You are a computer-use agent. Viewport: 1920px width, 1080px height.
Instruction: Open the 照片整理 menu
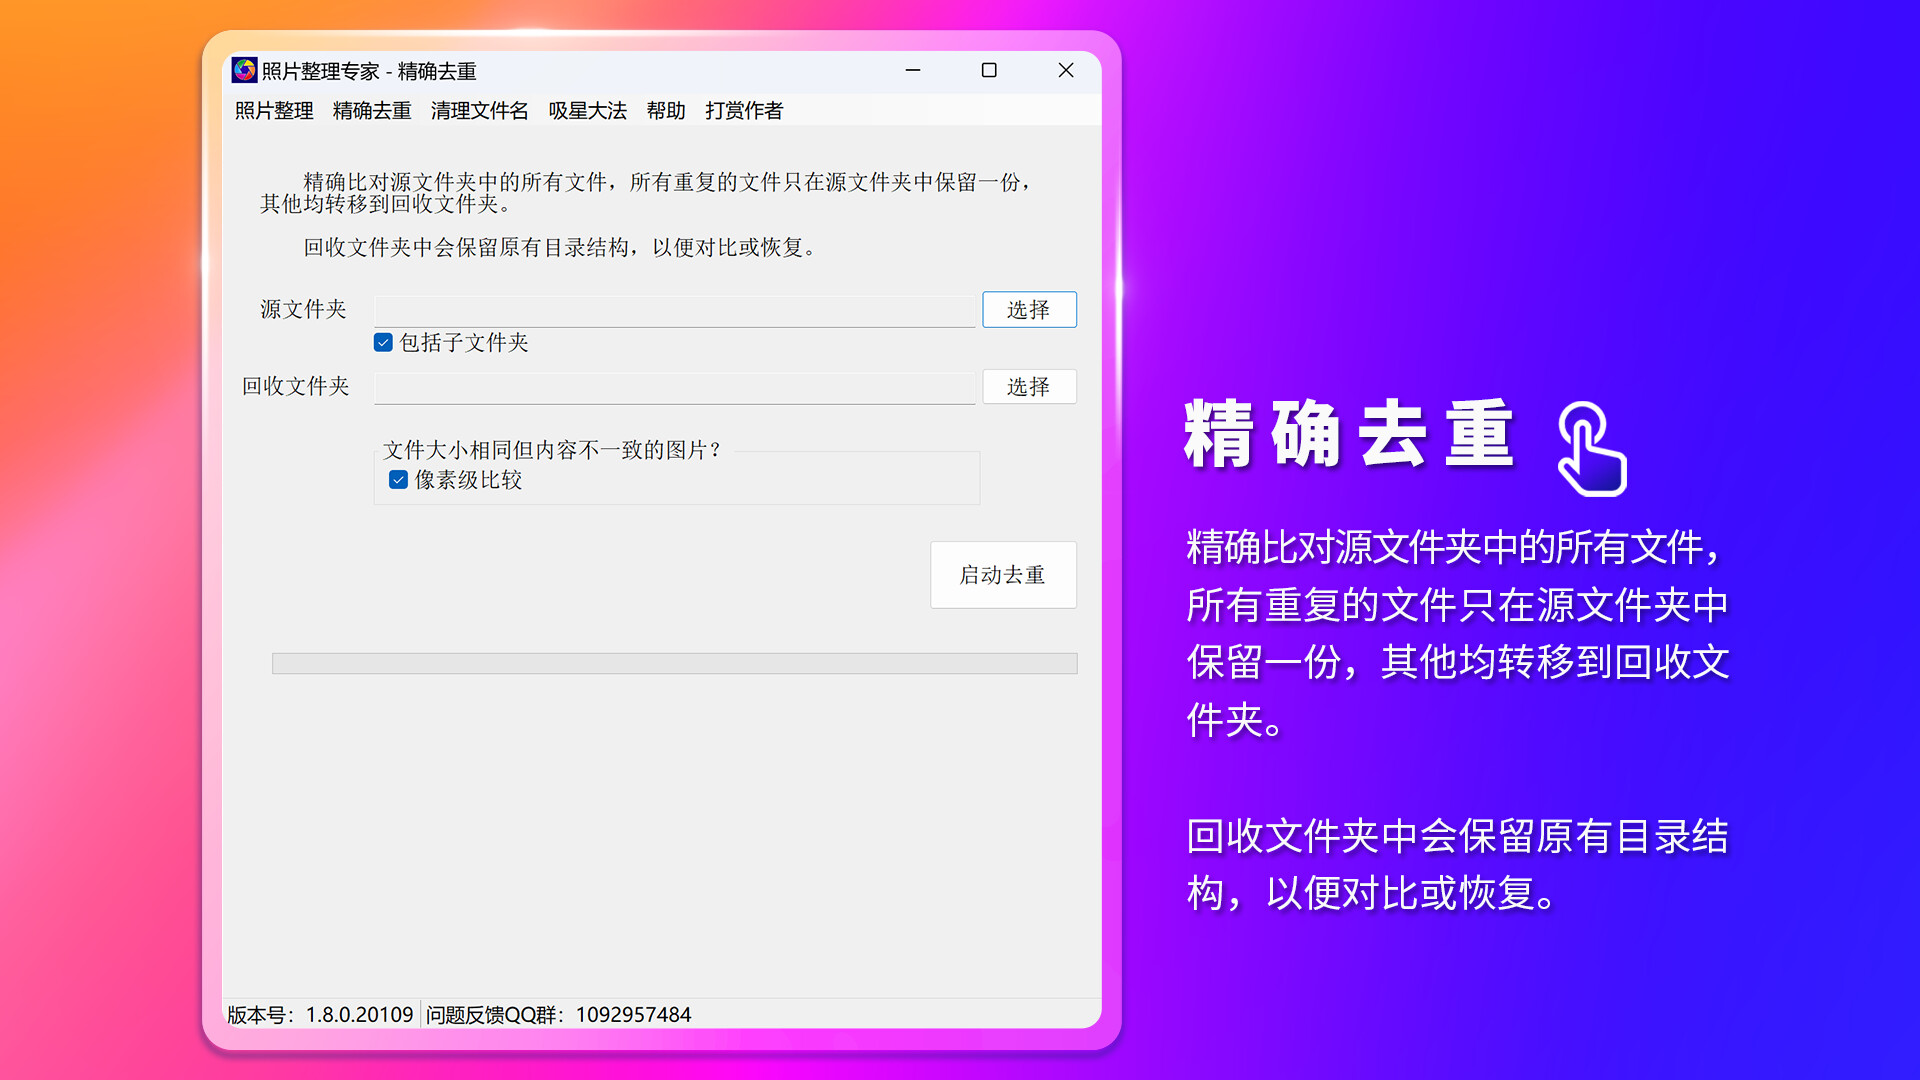pos(273,111)
